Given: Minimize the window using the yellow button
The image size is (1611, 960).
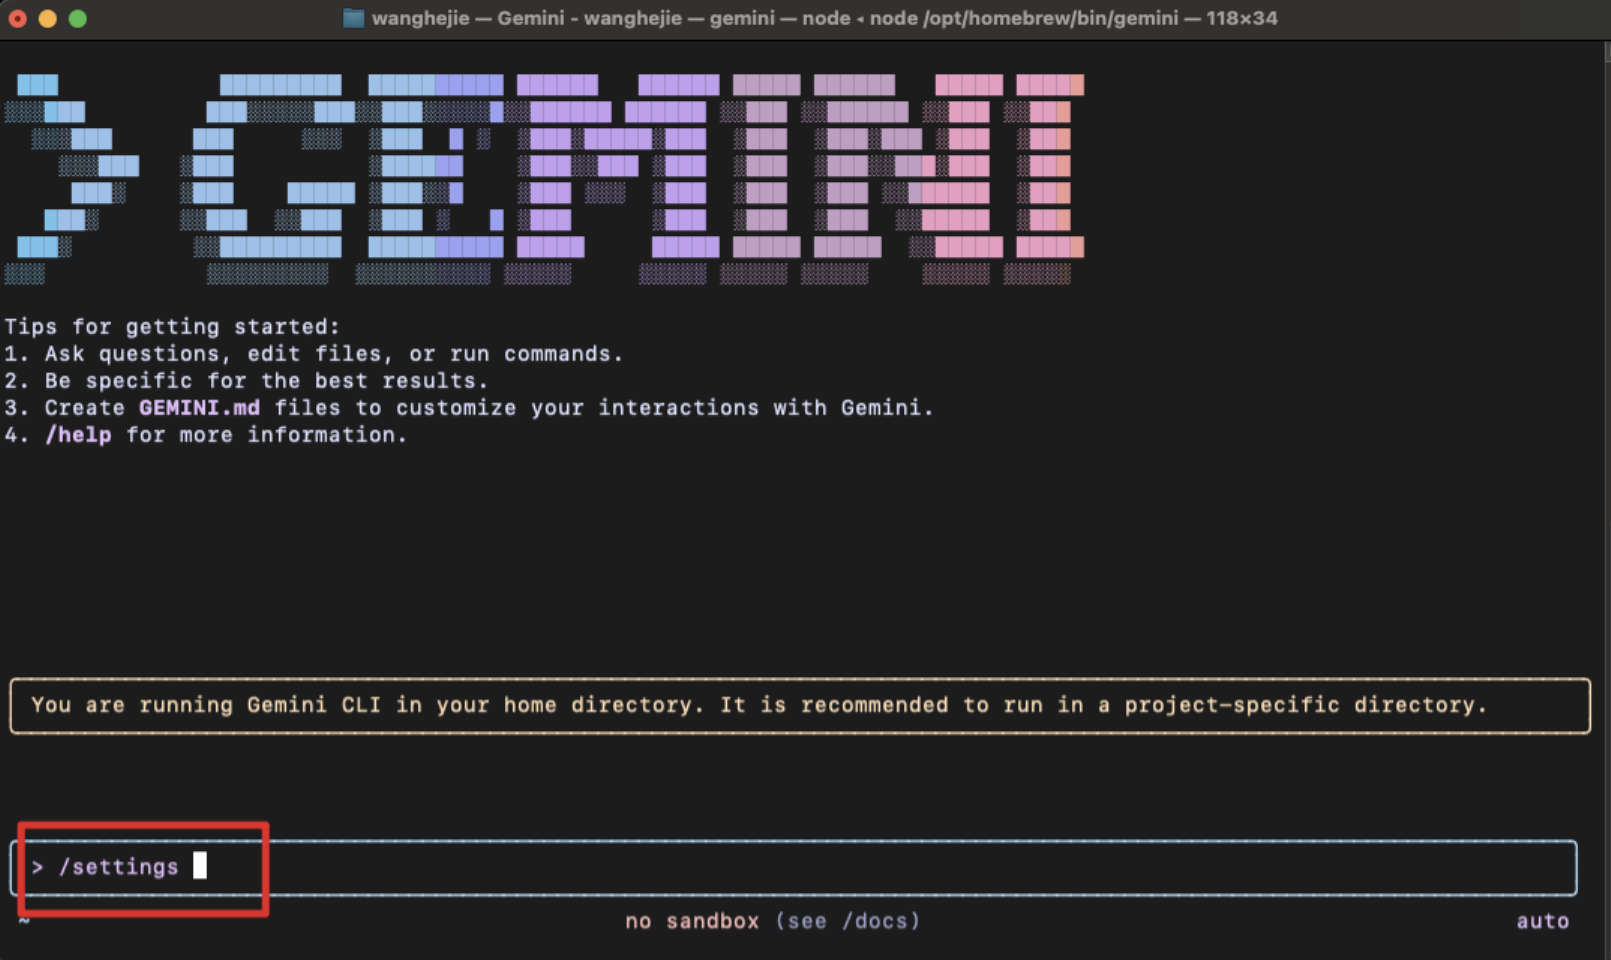Looking at the screenshot, I should coord(47,18).
